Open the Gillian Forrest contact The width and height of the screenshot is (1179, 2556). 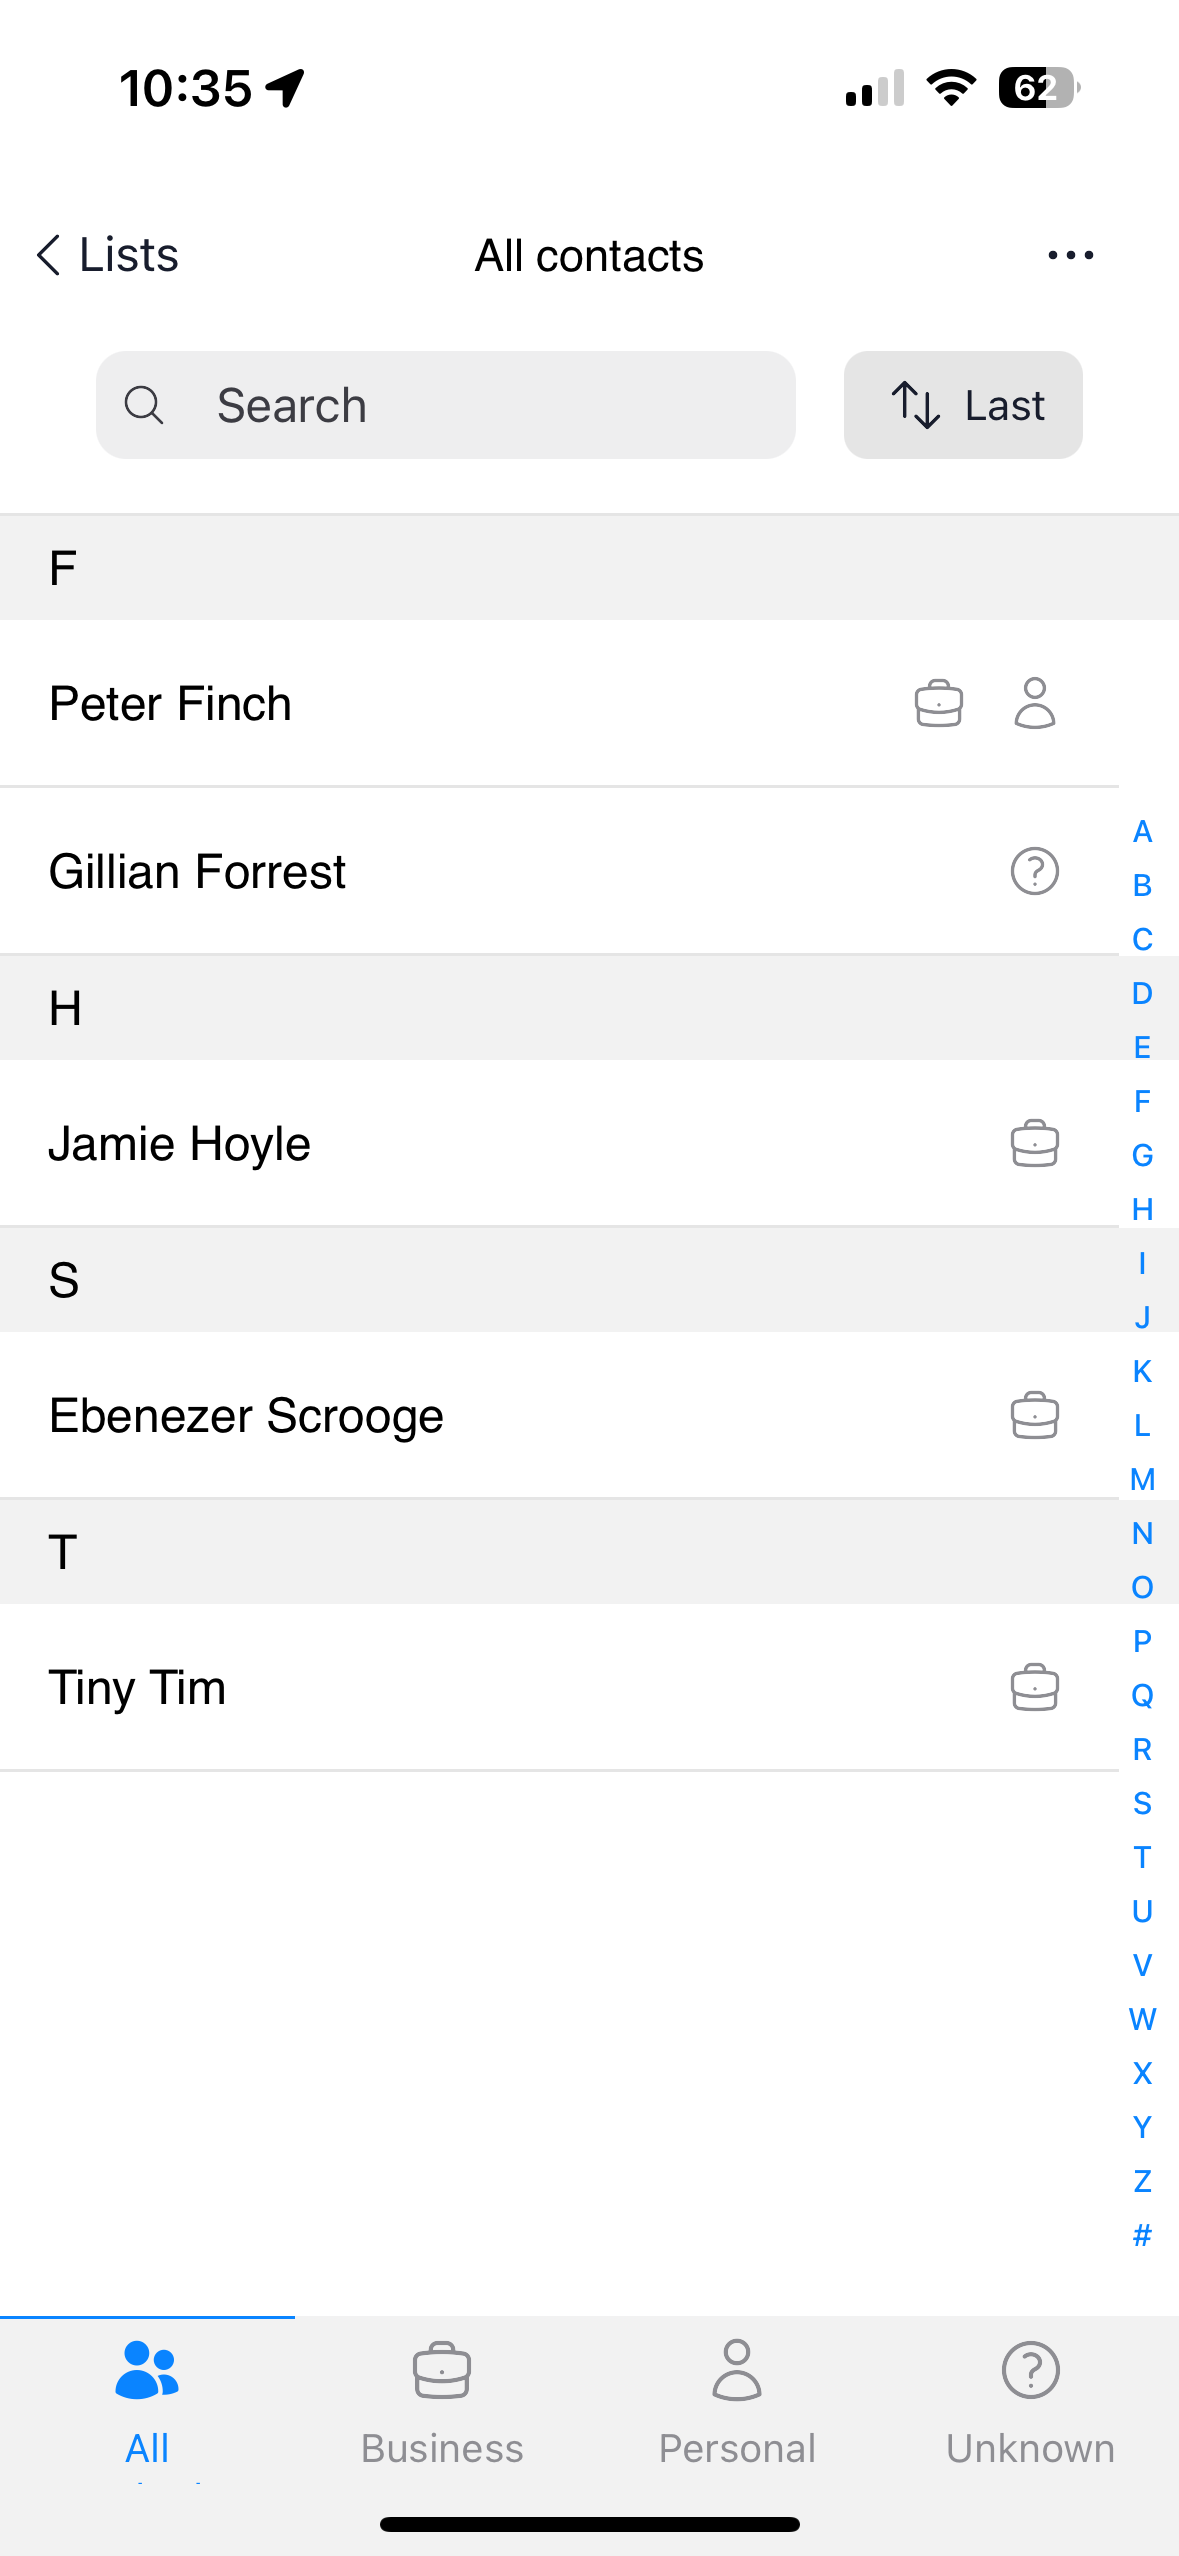coord(559,871)
